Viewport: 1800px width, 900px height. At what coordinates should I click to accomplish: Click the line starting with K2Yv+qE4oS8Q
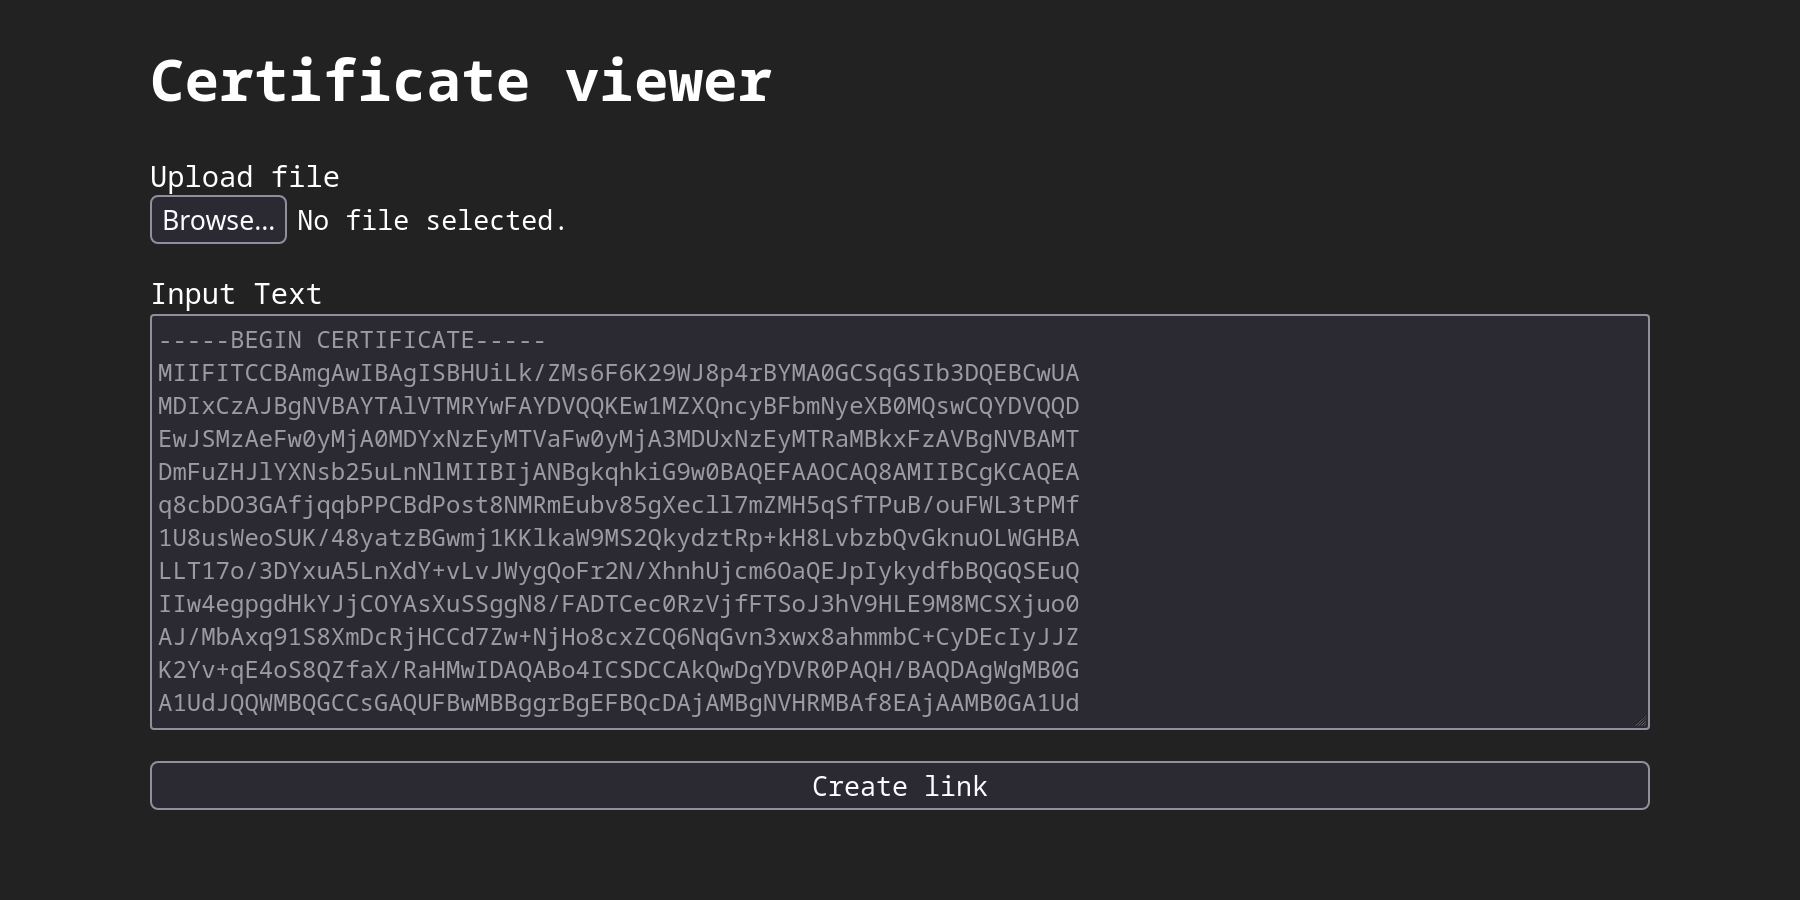tap(619, 670)
